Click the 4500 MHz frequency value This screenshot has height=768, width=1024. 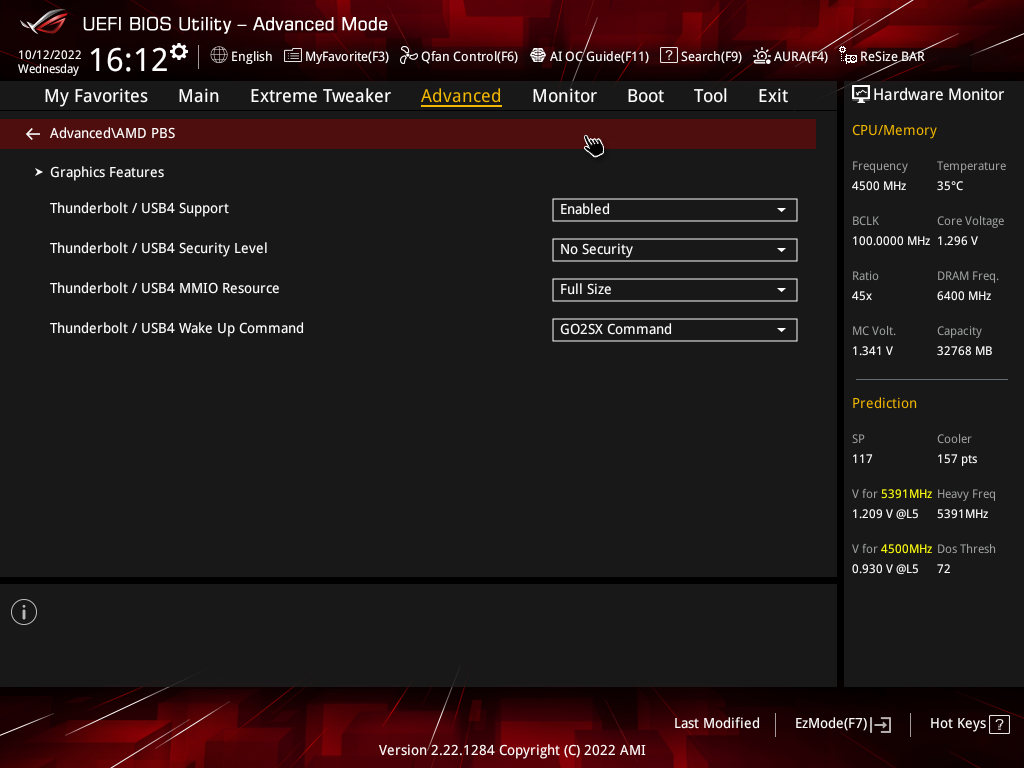coord(879,186)
